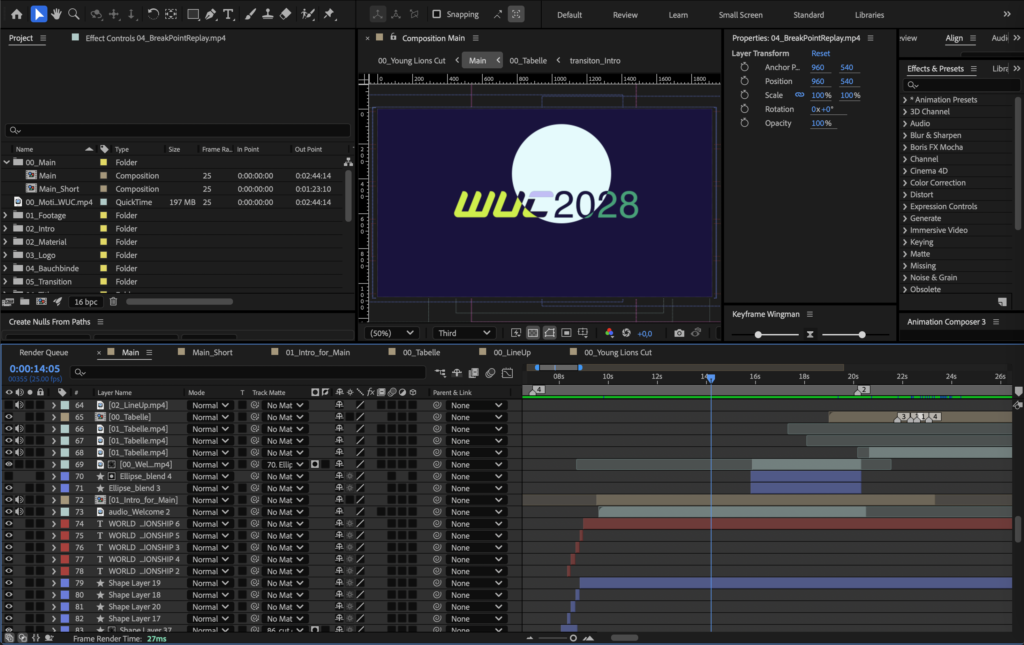Expand the 01_Footage folder in Project
Screen dimensions: 1024x645
(7, 215)
